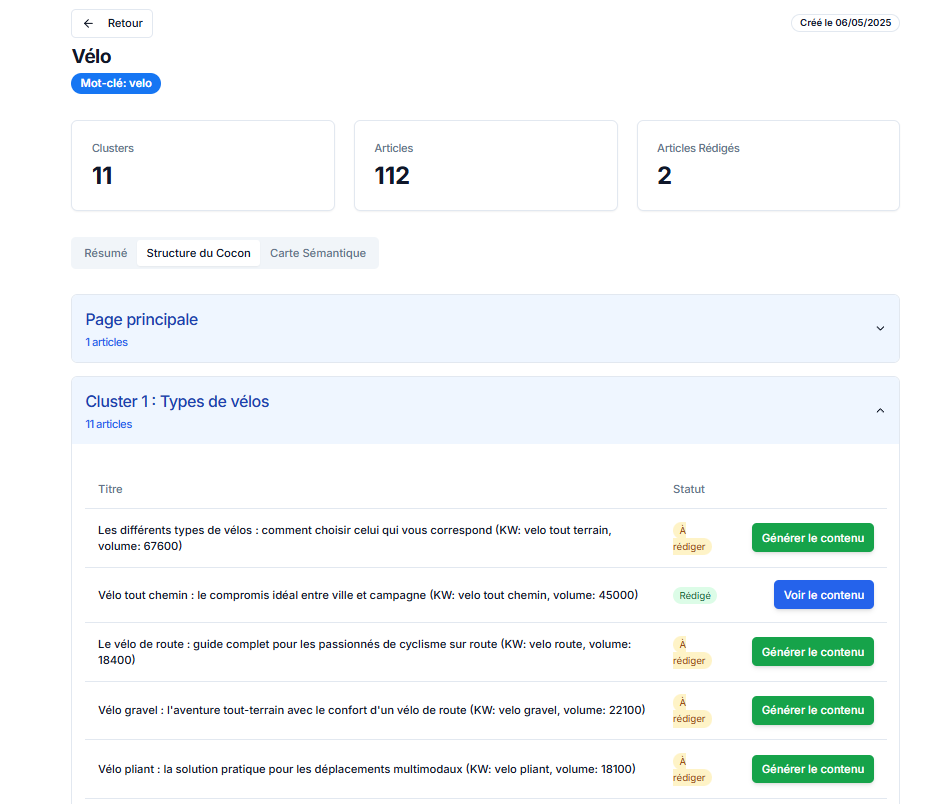Click the Rédigé status badge
925x805 pixels.
pos(694,596)
